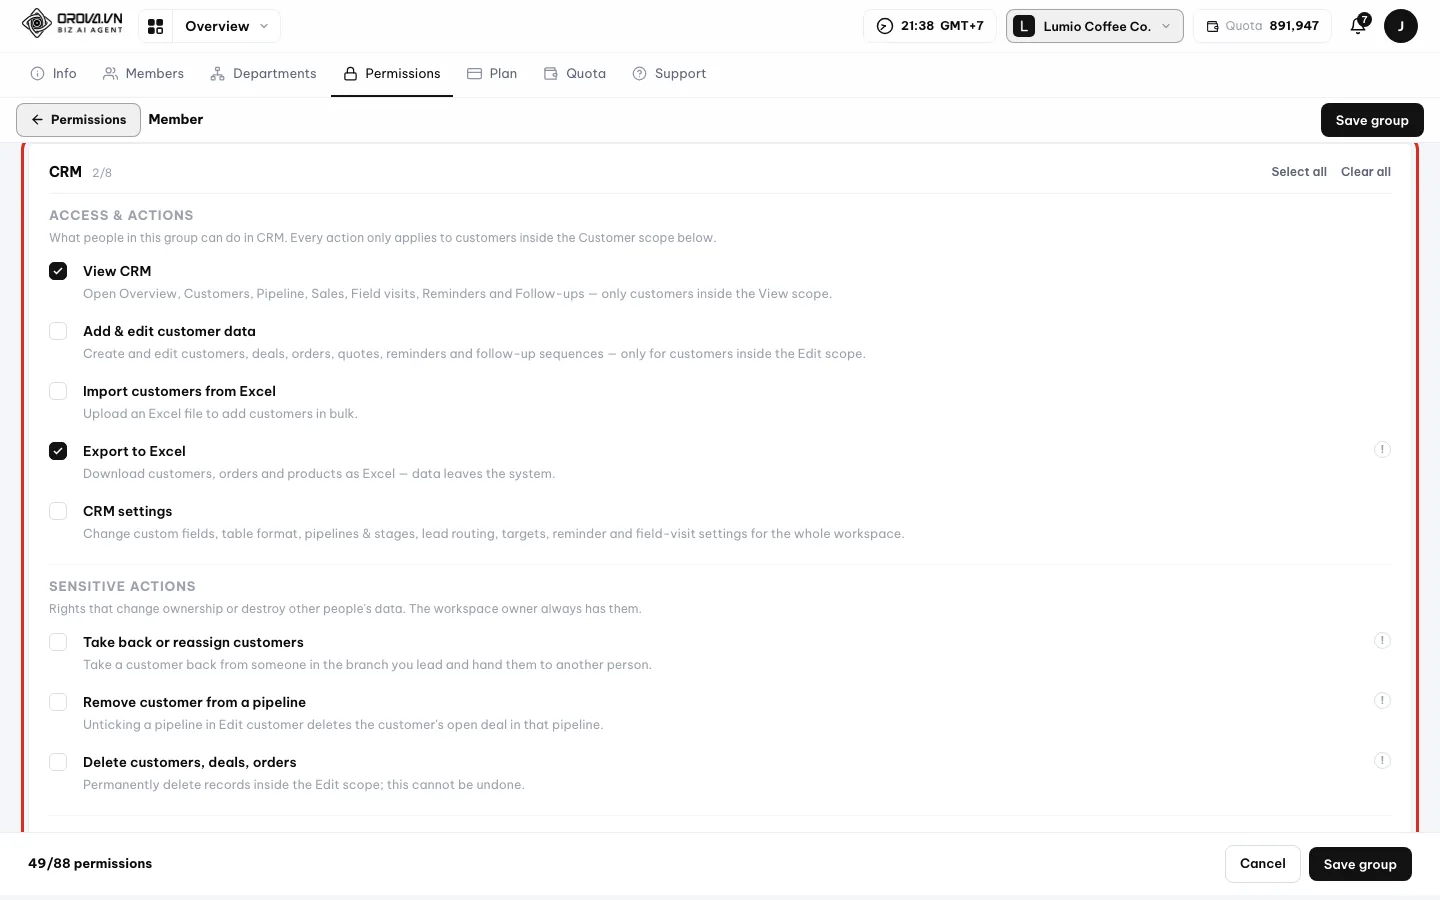Open the user avatar J menu
Screen dimensions: 1440x900
[1401, 26]
